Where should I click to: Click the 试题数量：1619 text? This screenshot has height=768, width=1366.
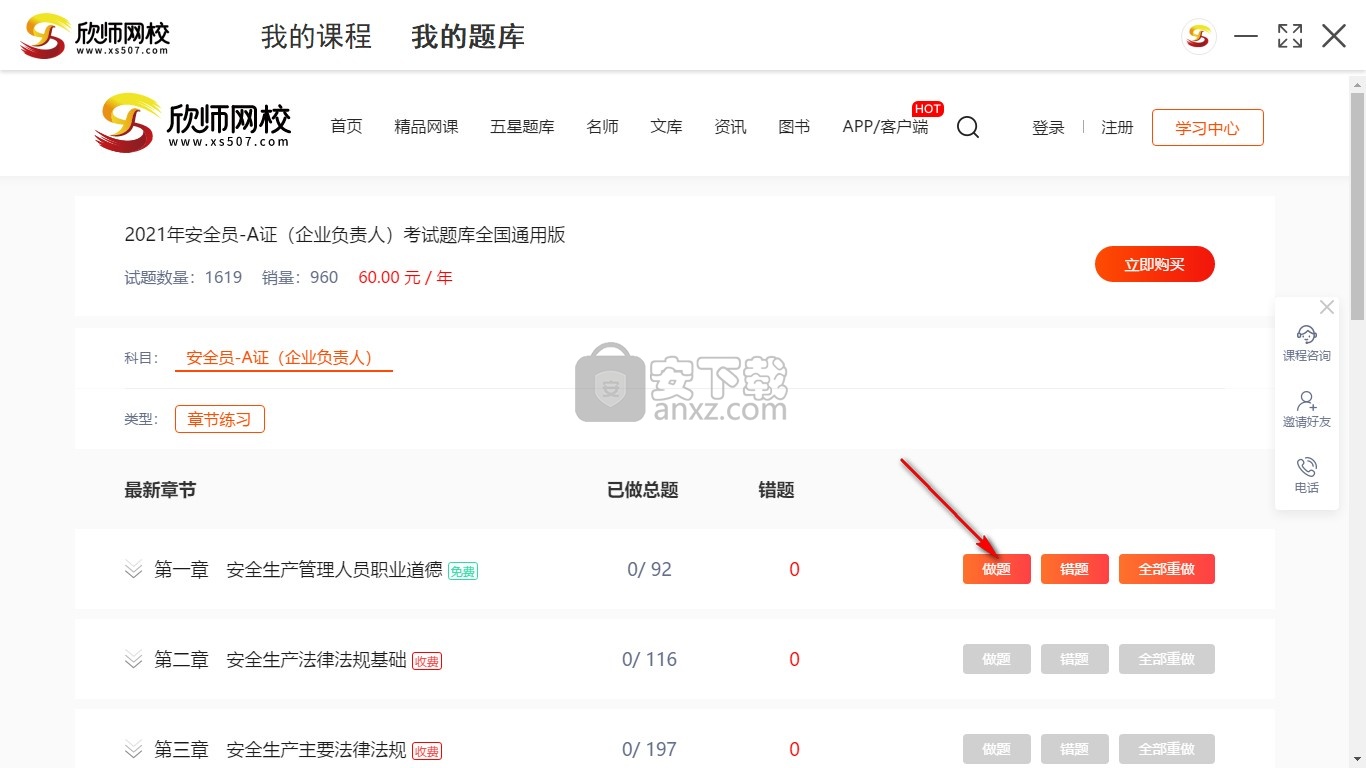coord(183,277)
